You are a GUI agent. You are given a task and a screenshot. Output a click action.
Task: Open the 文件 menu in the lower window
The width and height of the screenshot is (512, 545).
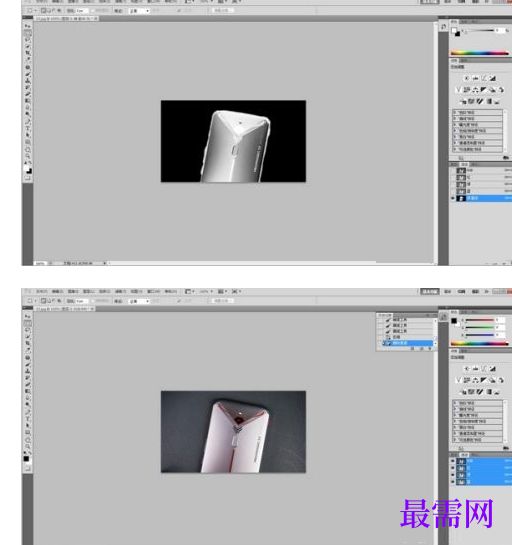point(41,291)
